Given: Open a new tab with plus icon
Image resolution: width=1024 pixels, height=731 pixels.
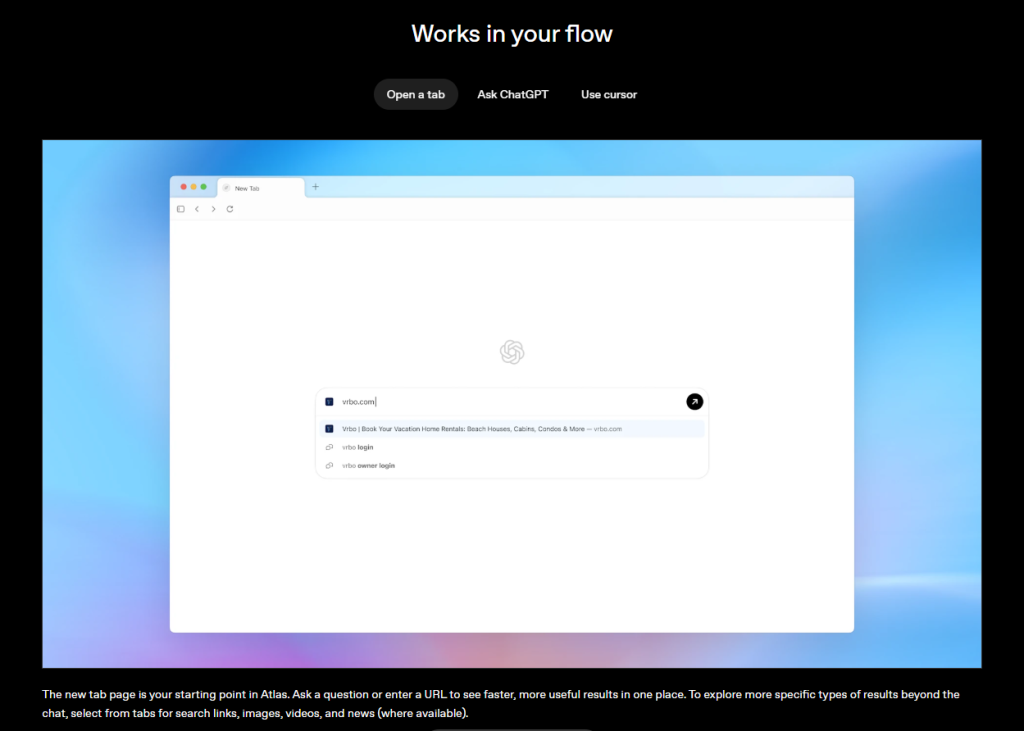Looking at the screenshot, I should point(316,187).
